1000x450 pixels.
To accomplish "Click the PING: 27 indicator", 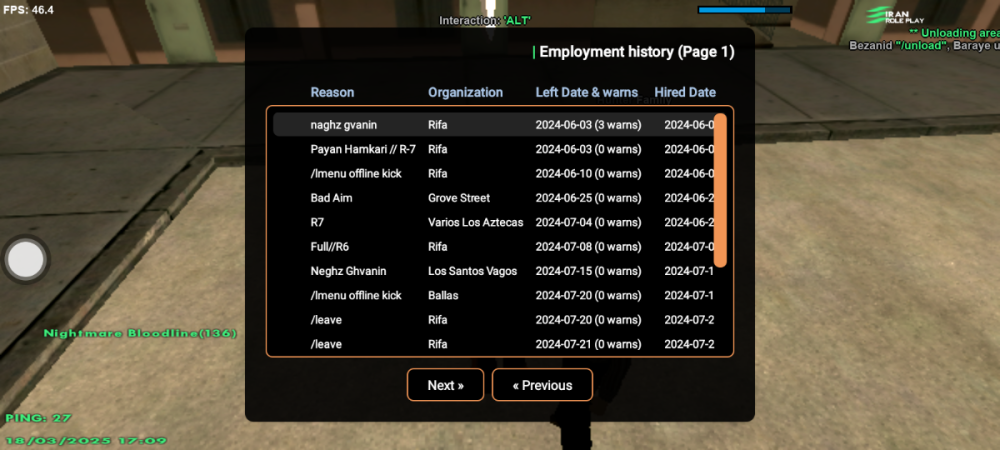I will [x=38, y=418].
